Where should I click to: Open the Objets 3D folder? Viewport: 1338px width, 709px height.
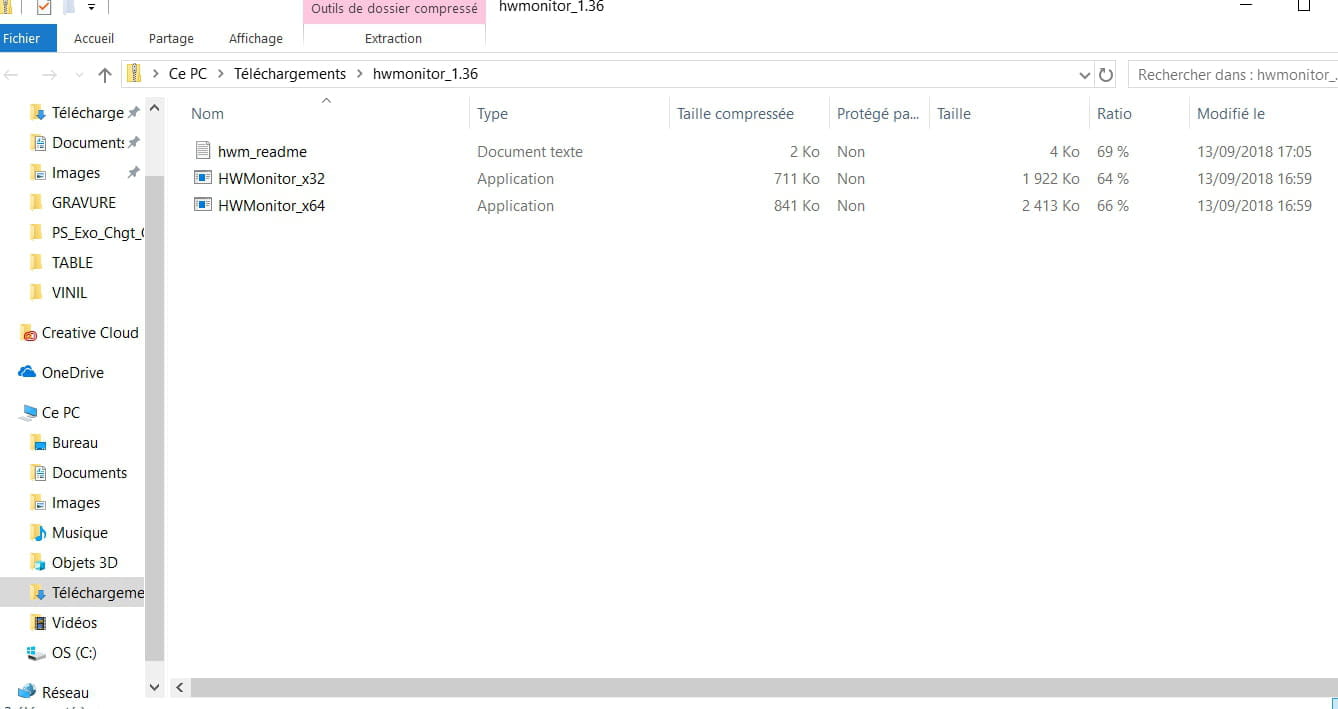(x=84, y=563)
